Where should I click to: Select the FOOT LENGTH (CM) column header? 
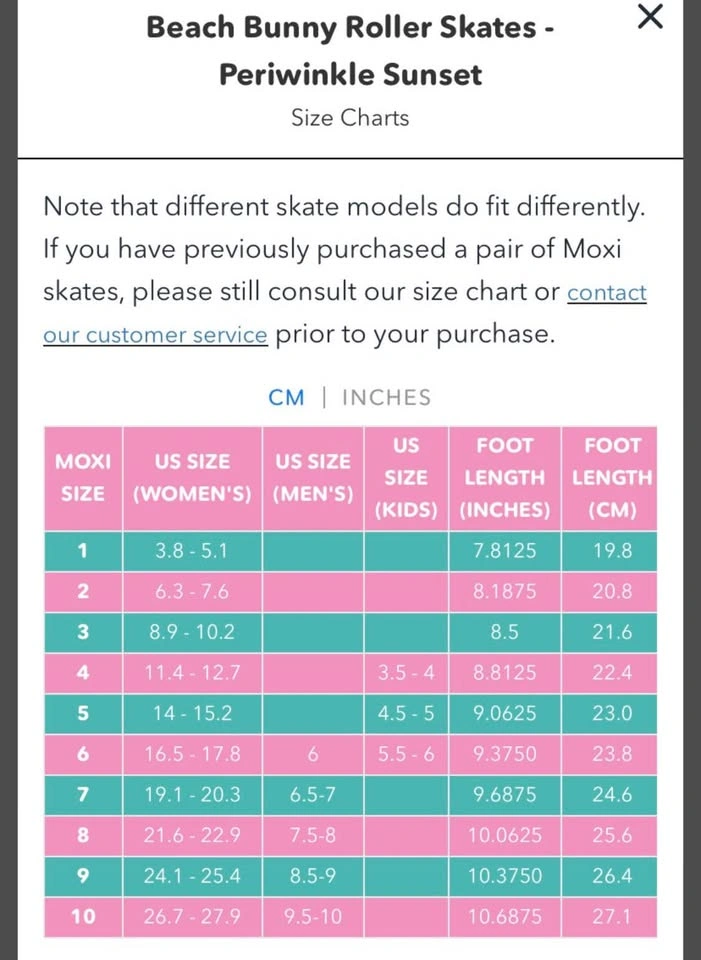point(612,478)
